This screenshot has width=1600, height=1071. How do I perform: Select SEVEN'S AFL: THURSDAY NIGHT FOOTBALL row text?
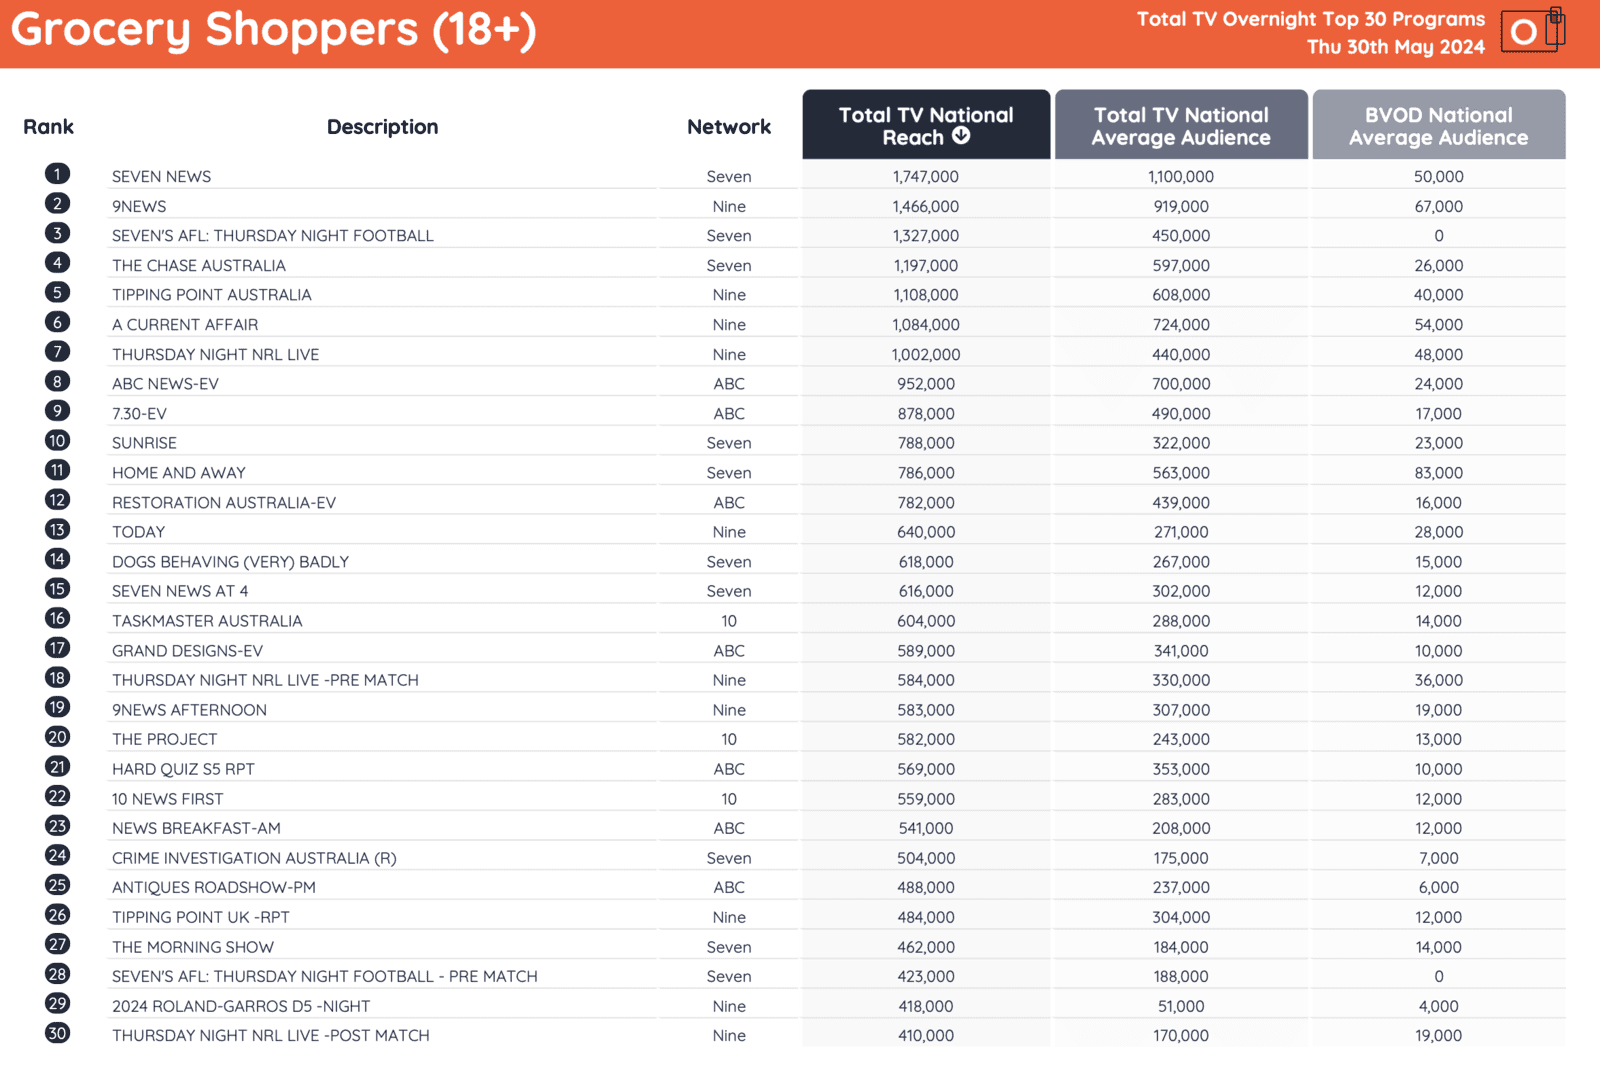tap(273, 236)
